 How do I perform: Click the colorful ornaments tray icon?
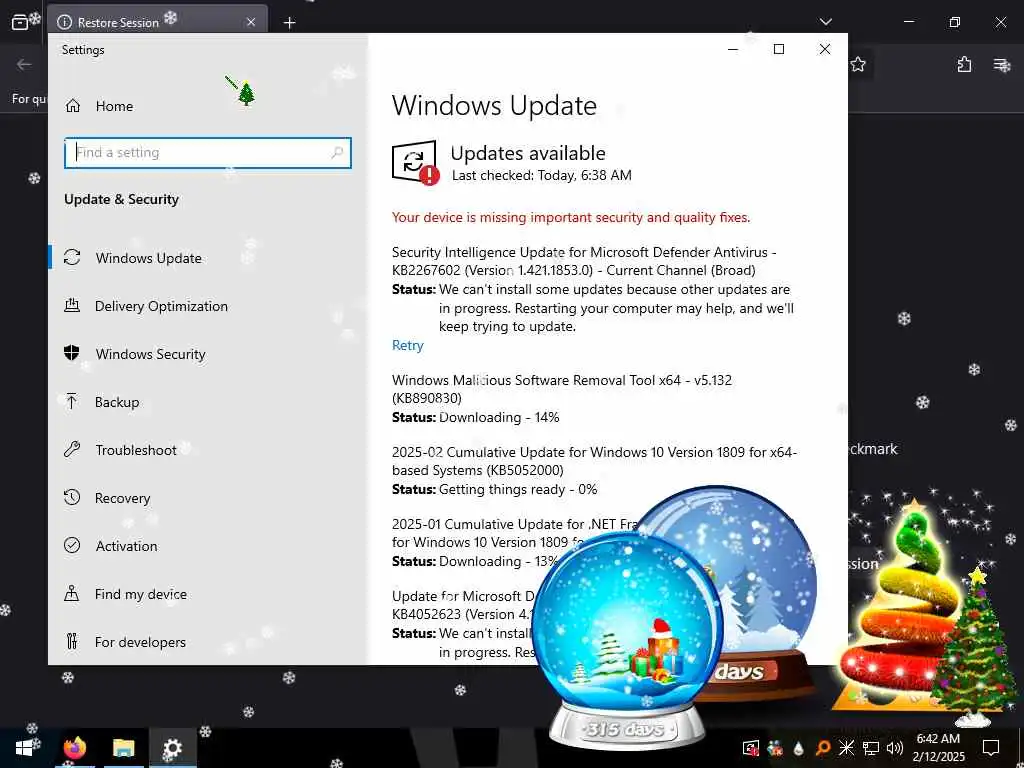coord(775,748)
